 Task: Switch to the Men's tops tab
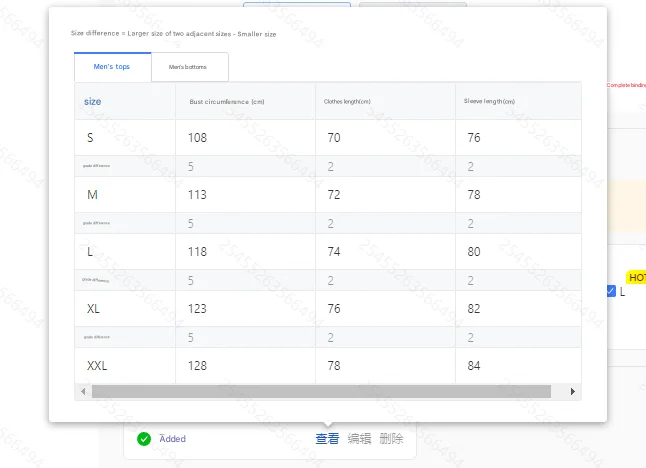coord(112,67)
